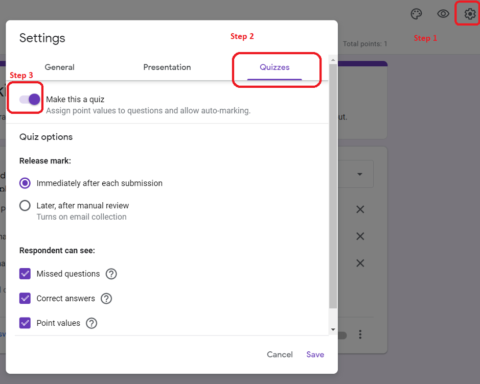
Task: Uncheck Correct answers checkbox
Action: coord(25,298)
